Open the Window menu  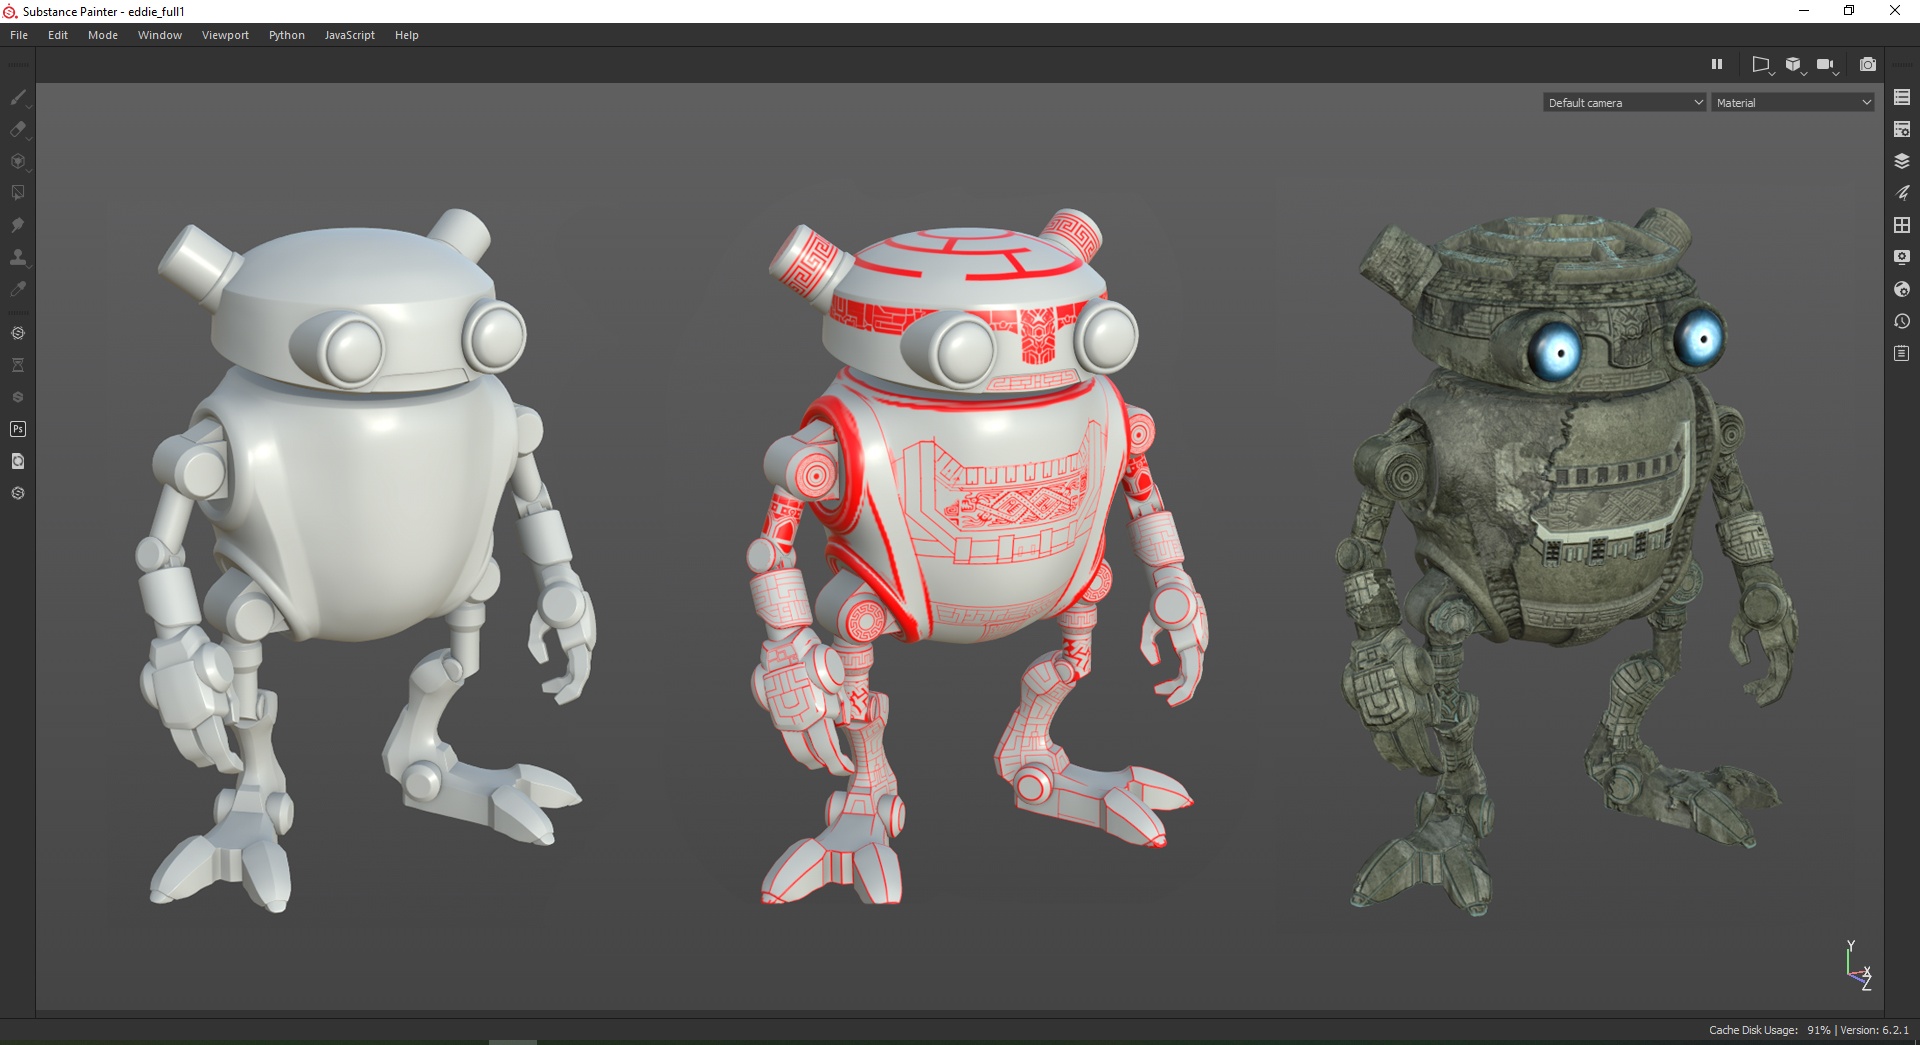[160, 35]
